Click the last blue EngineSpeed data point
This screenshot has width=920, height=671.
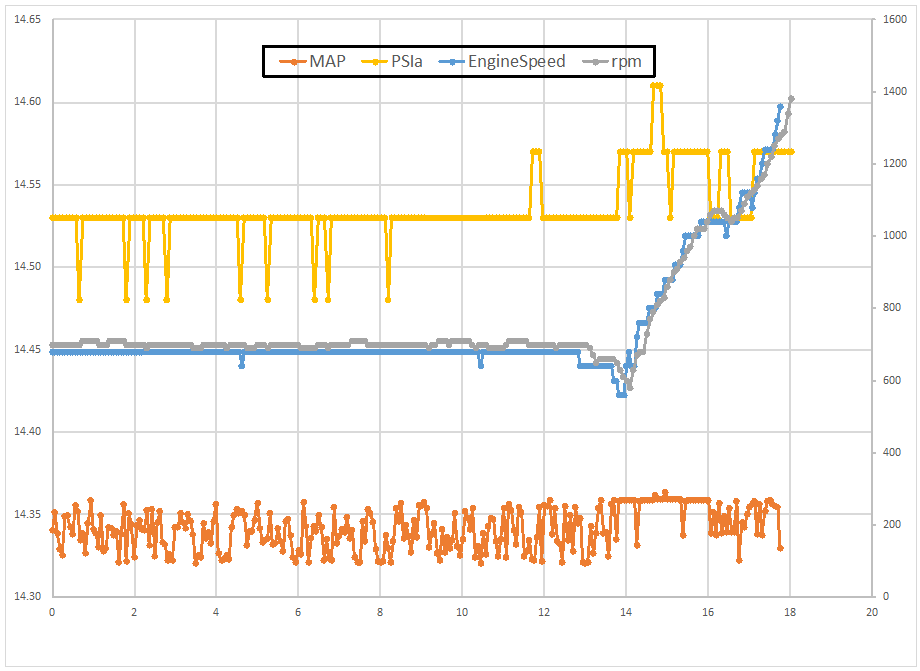click(780, 106)
